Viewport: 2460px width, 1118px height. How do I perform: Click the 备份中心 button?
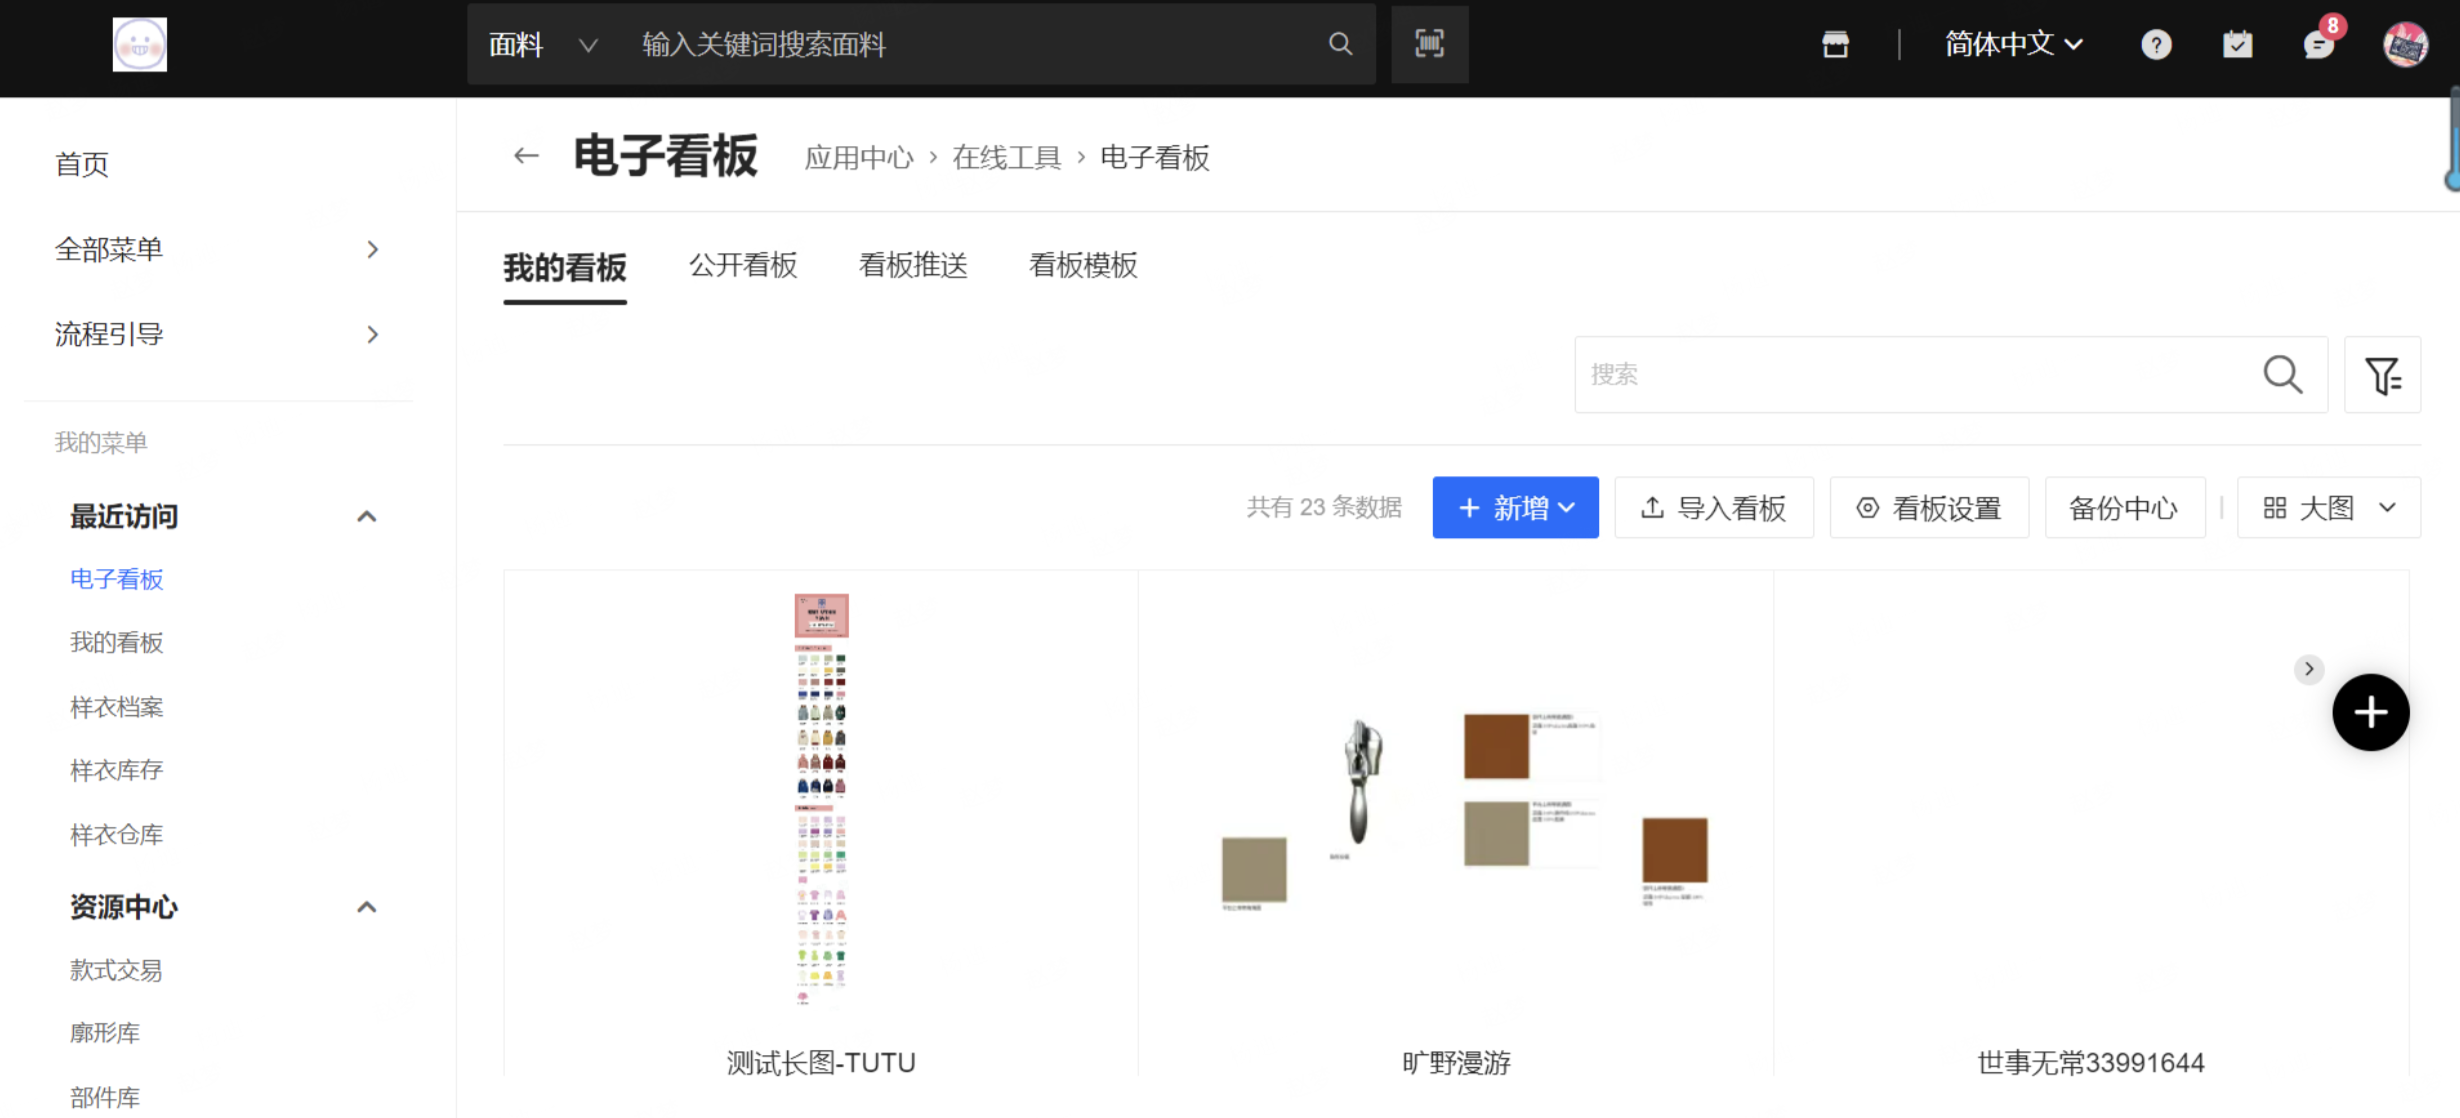pos(2124,508)
